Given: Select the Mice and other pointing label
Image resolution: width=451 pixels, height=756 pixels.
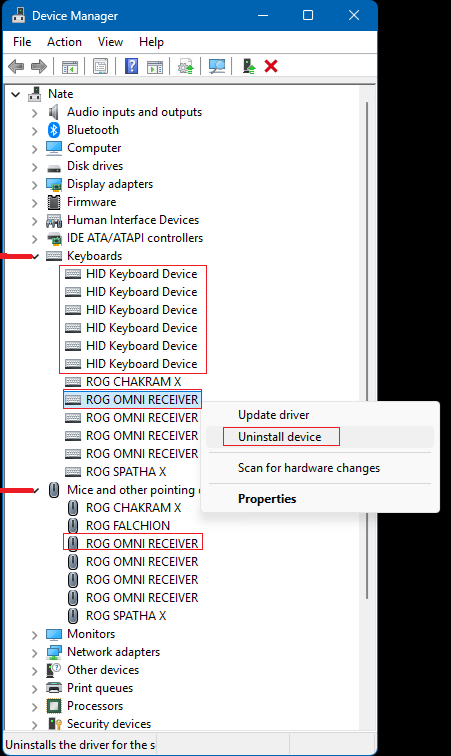Looking at the screenshot, I should (131, 490).
